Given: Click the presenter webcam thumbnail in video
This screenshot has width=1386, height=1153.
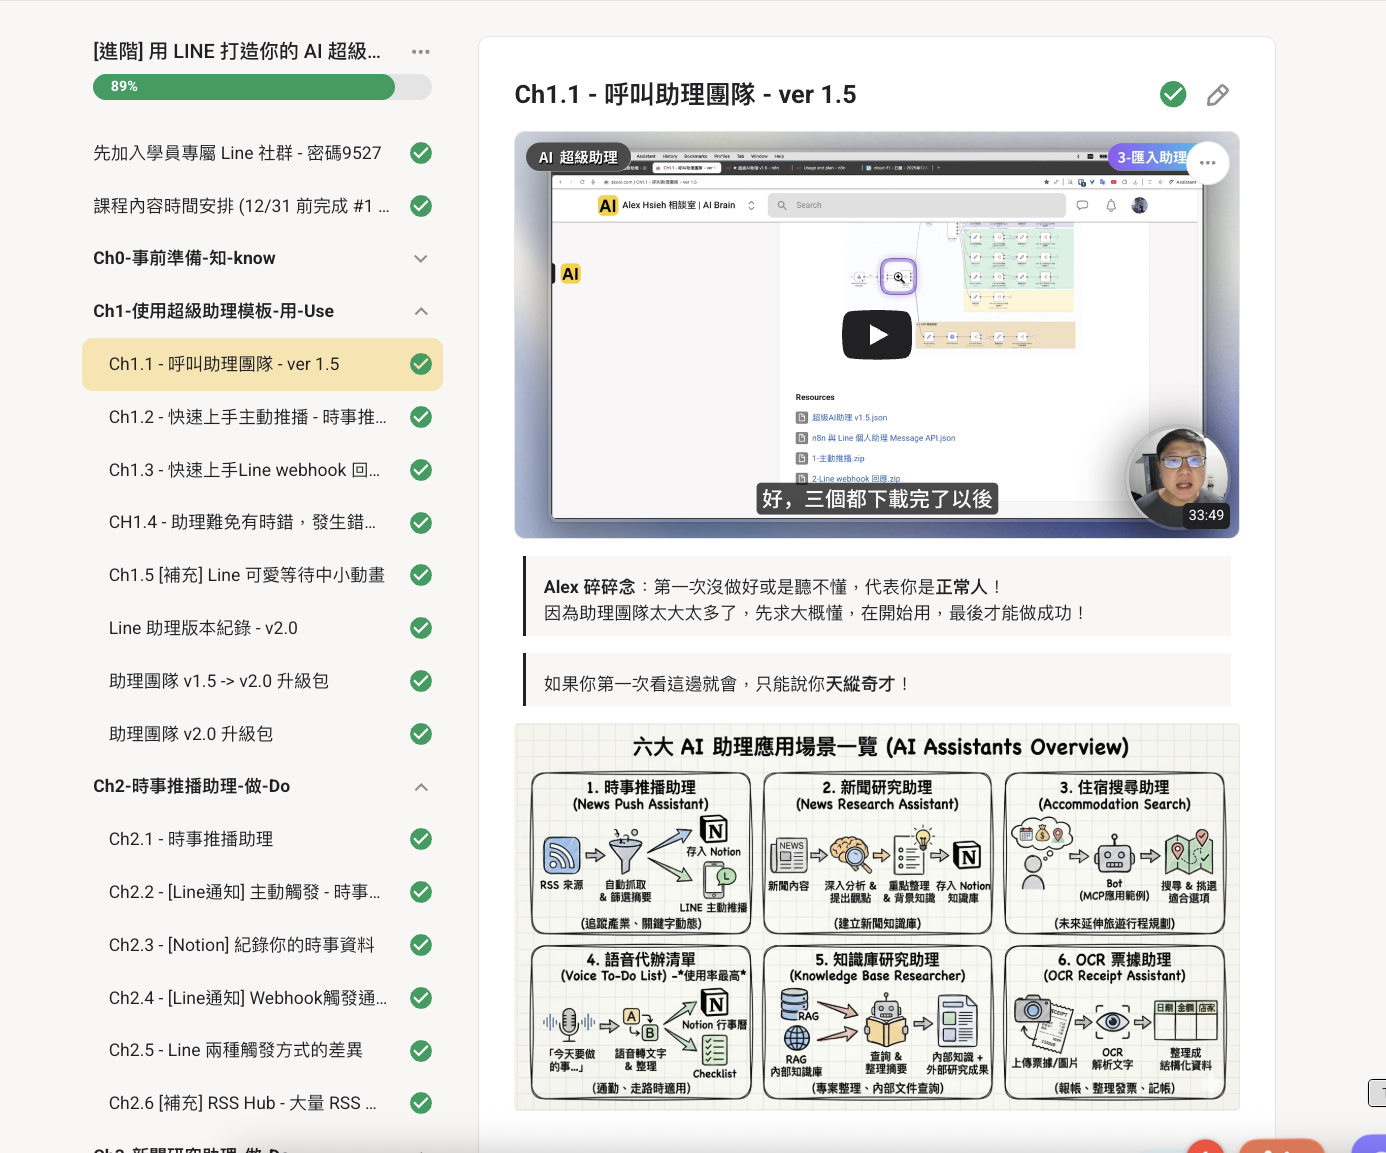Looking at the screenshot, I should 1177,477.
